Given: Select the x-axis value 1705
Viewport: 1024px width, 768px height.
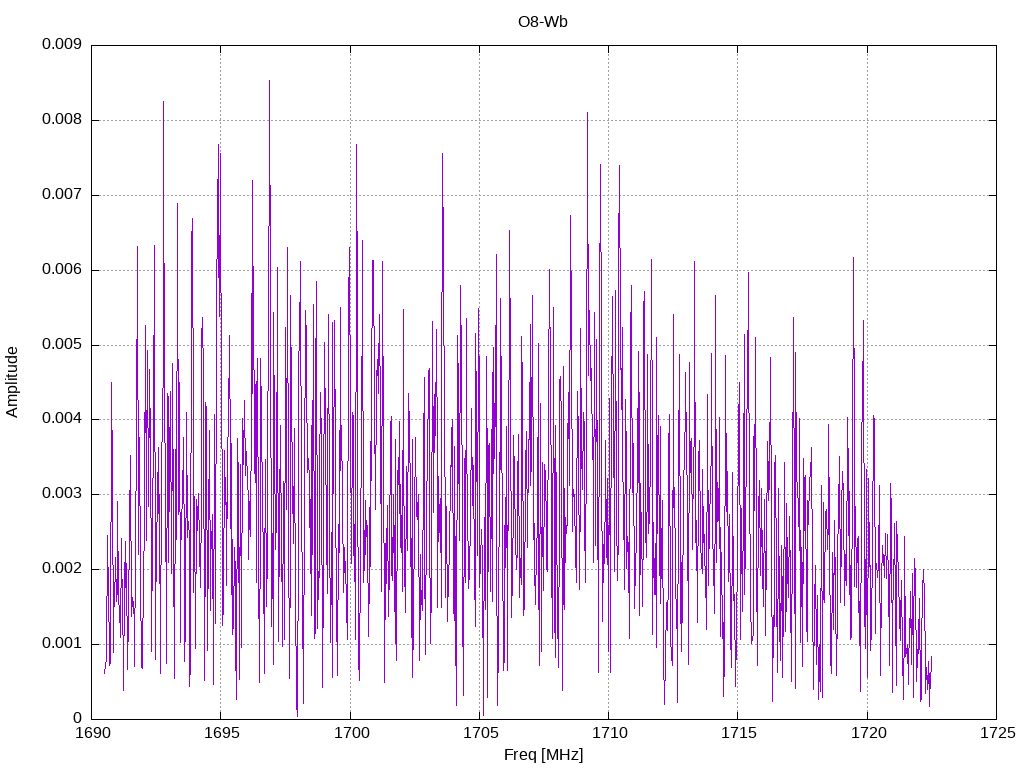Looking at the screenshot, I should pyautogui.click(x=481, y=733).
